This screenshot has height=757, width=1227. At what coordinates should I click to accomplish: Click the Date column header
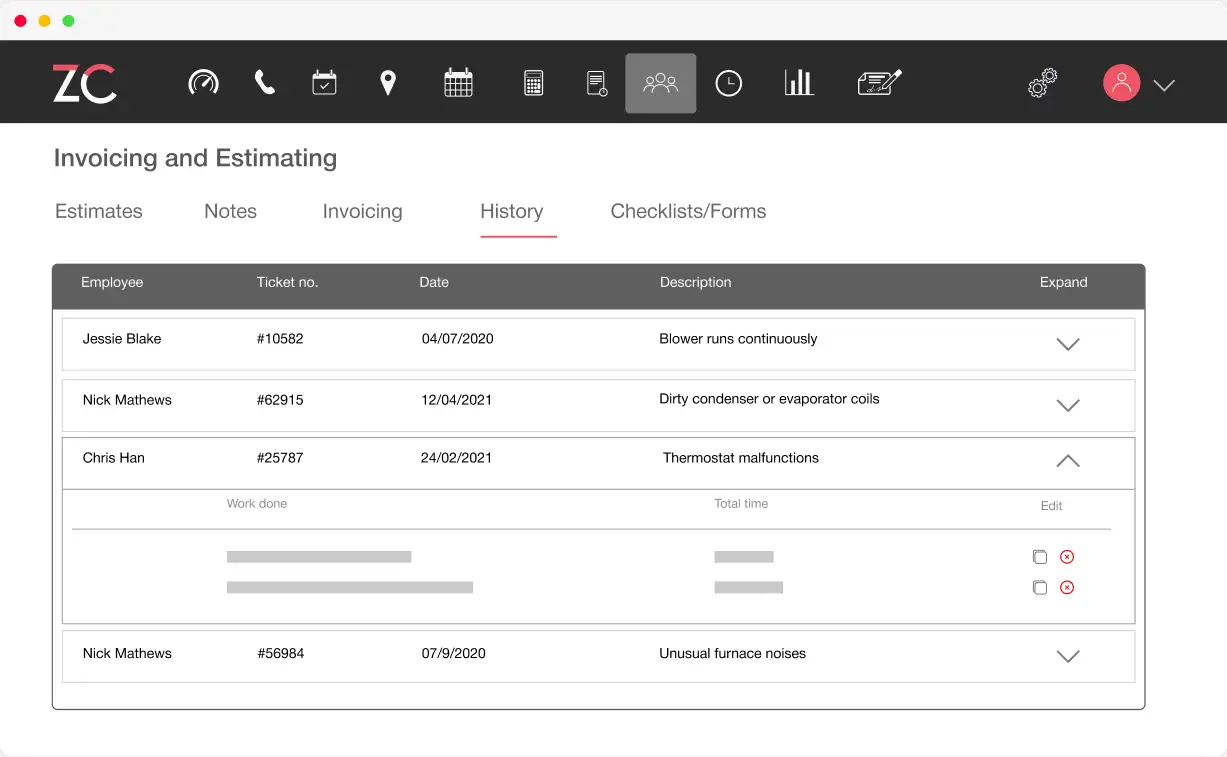434,283
